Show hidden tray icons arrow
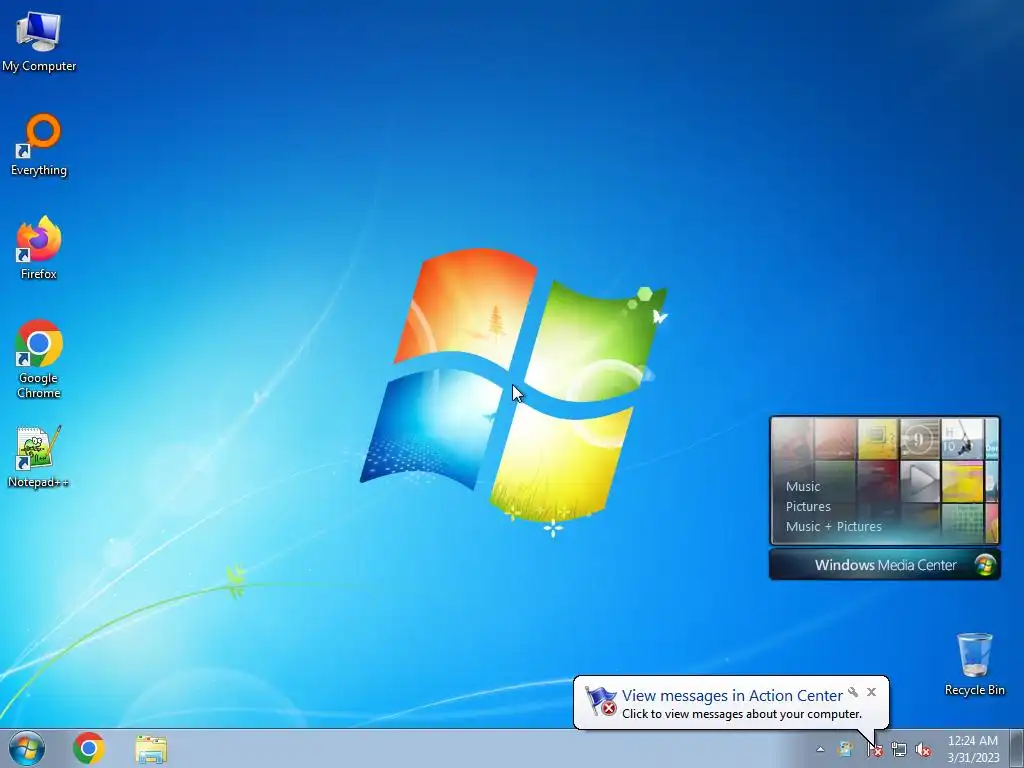Screen dimensions: 1024x768 coord(820,749)
